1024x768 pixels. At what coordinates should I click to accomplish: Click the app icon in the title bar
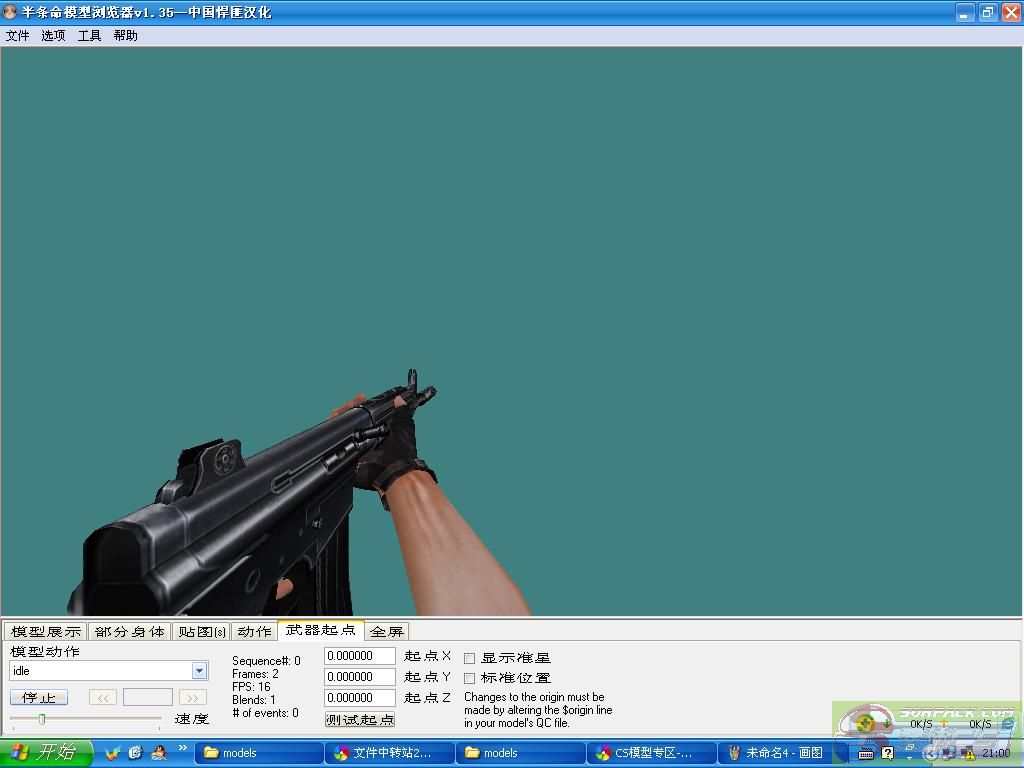[x=11, y=12]
